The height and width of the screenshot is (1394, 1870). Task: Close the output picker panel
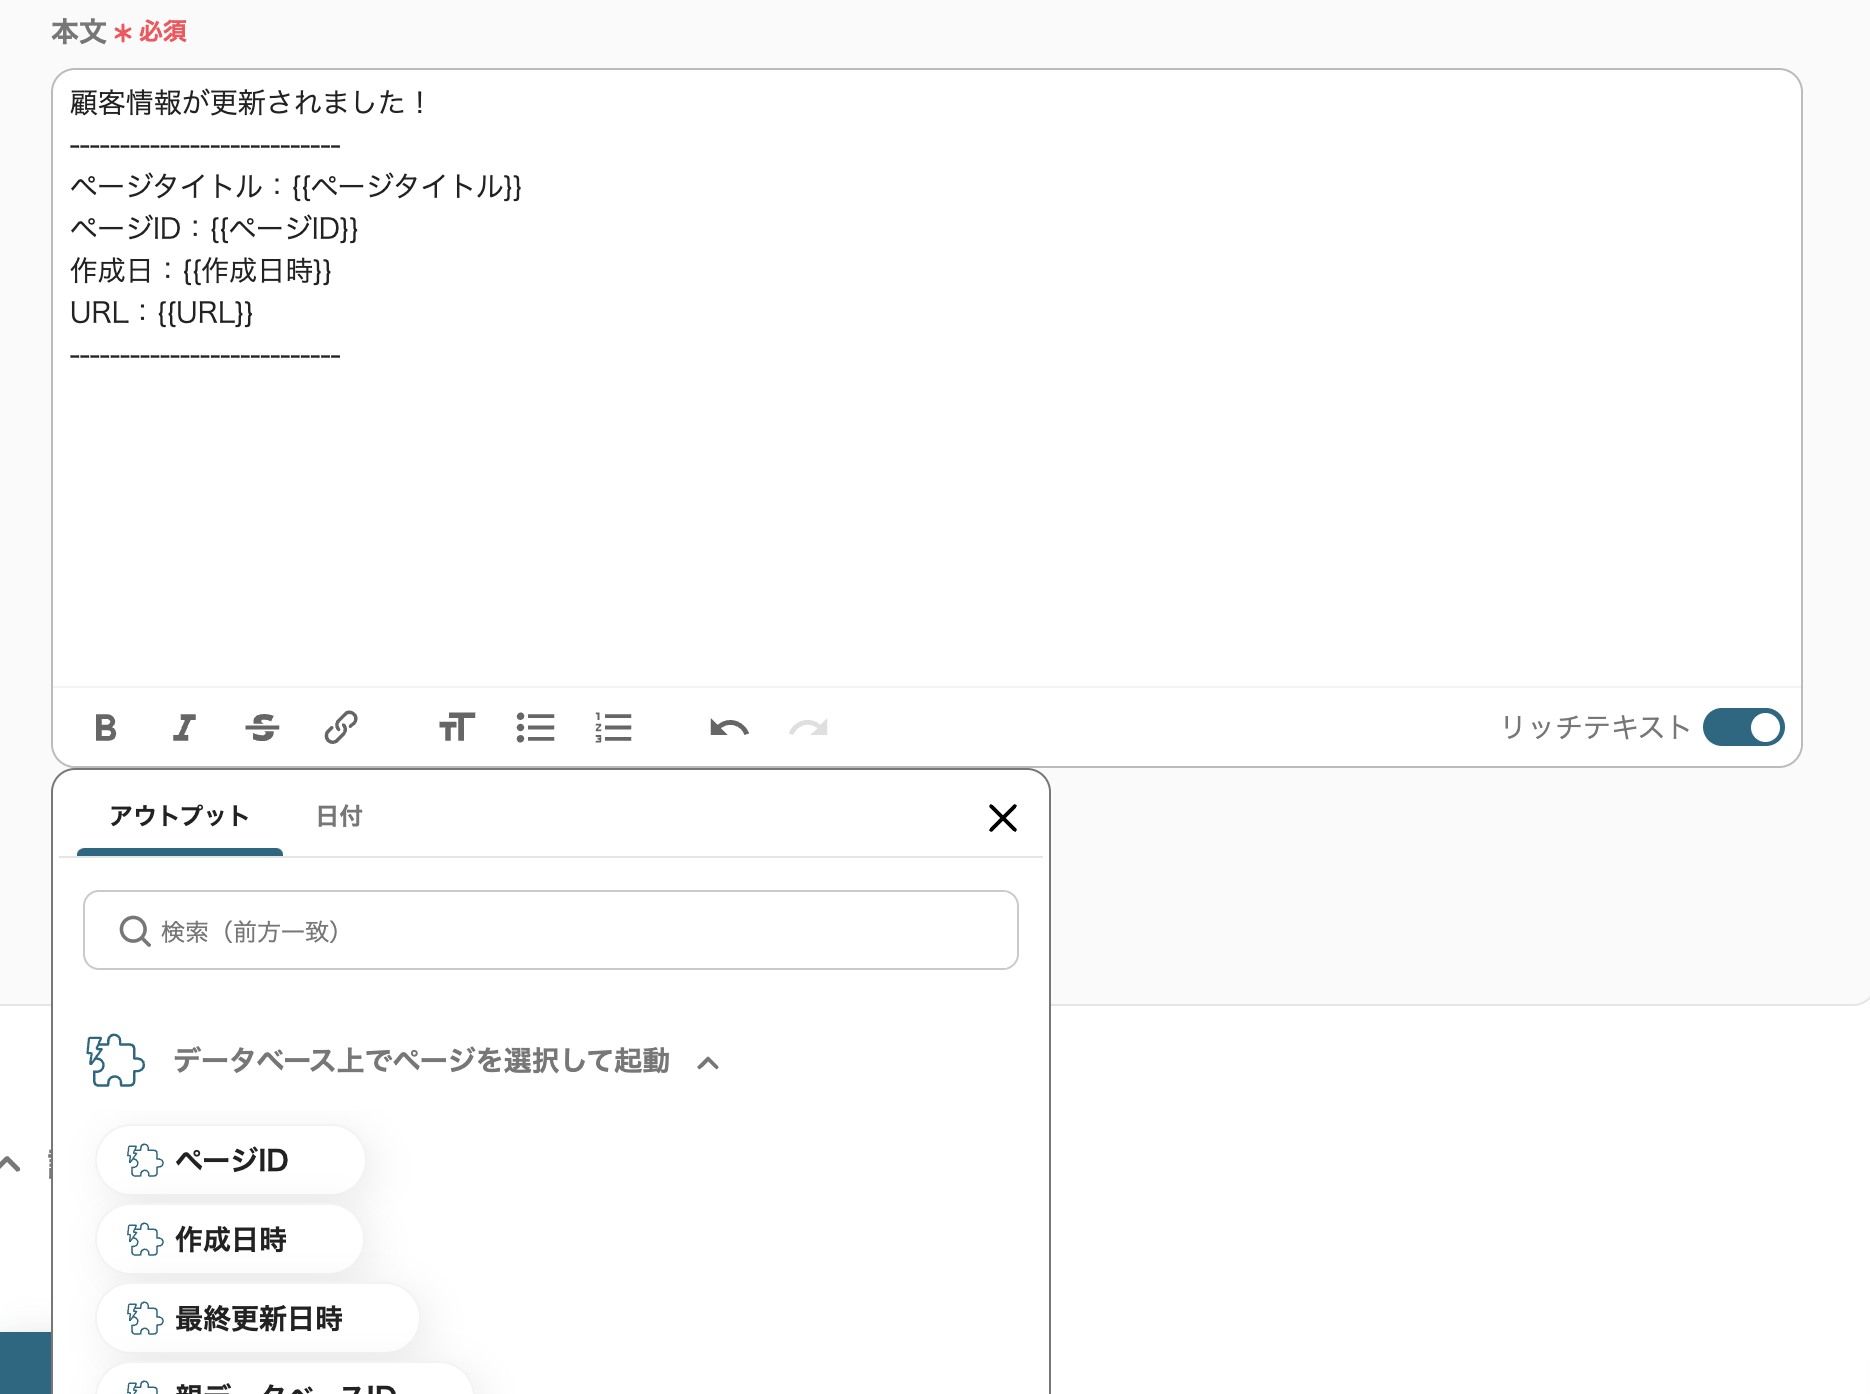coord(1003,818)
